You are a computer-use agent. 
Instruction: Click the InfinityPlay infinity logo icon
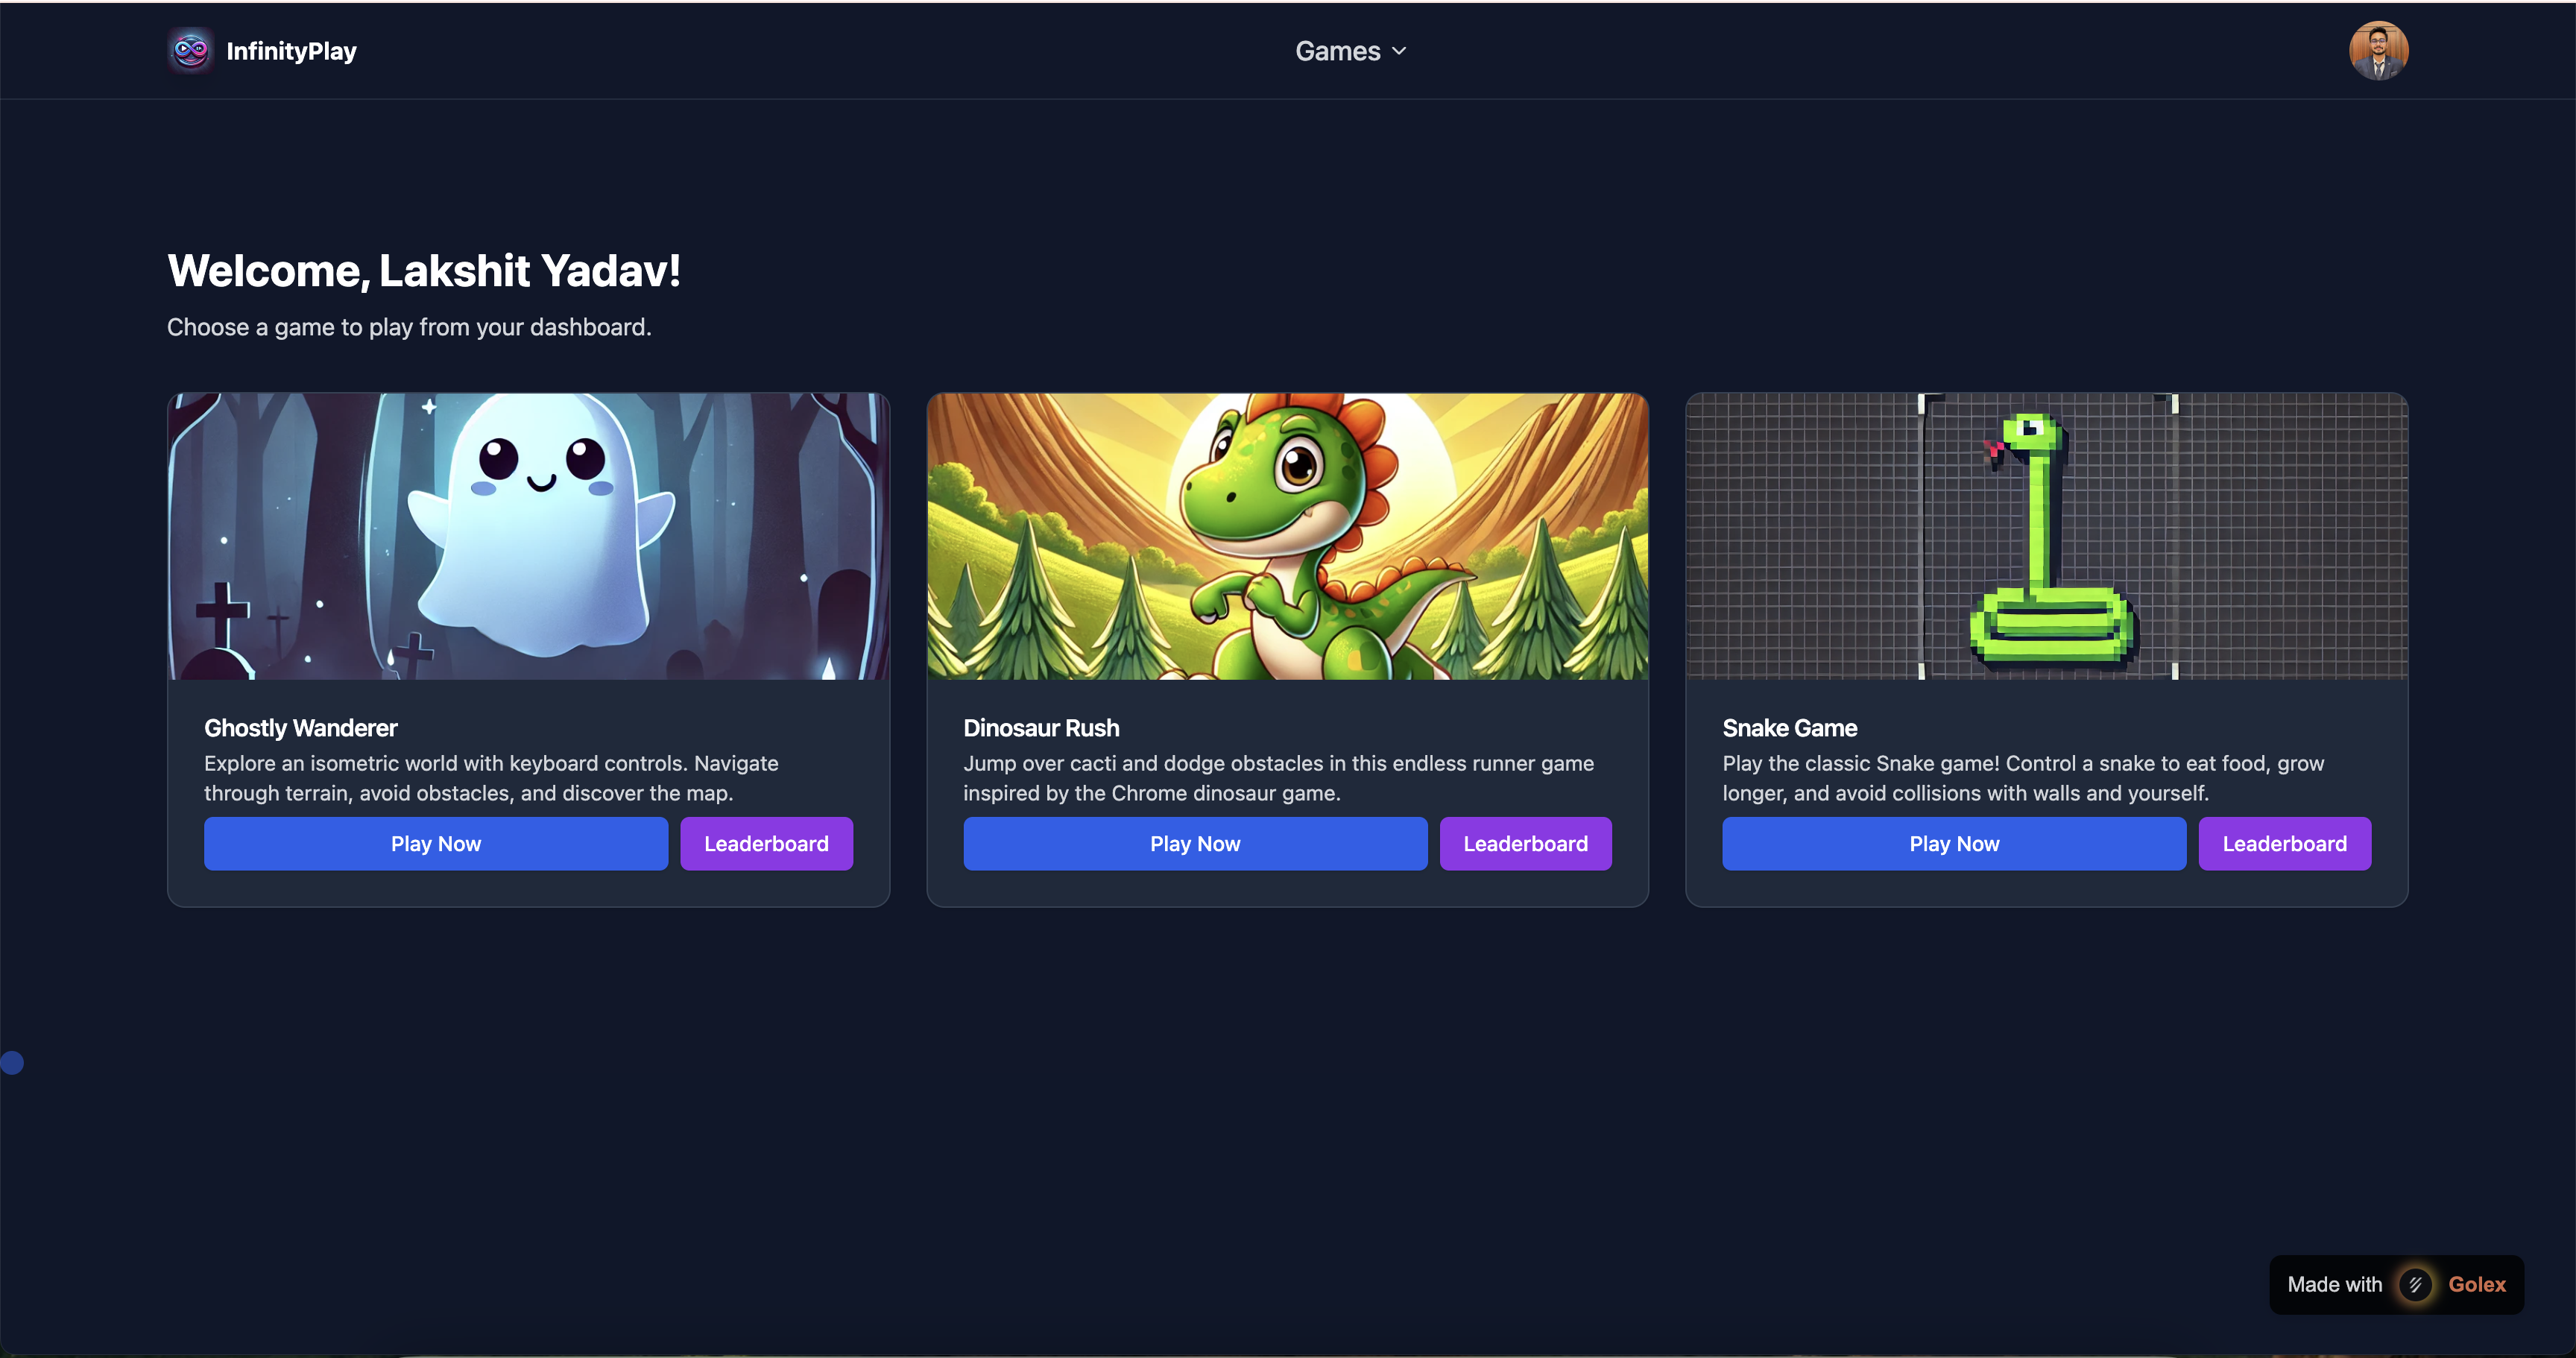190,50
